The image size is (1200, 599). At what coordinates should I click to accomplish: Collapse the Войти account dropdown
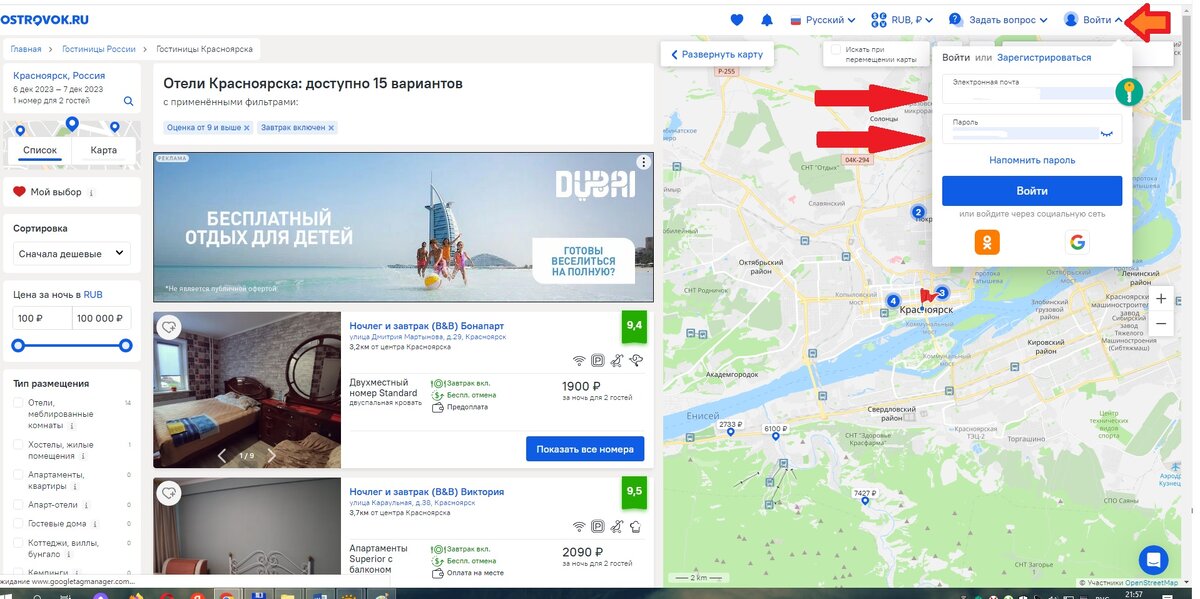click(1093, 19)
